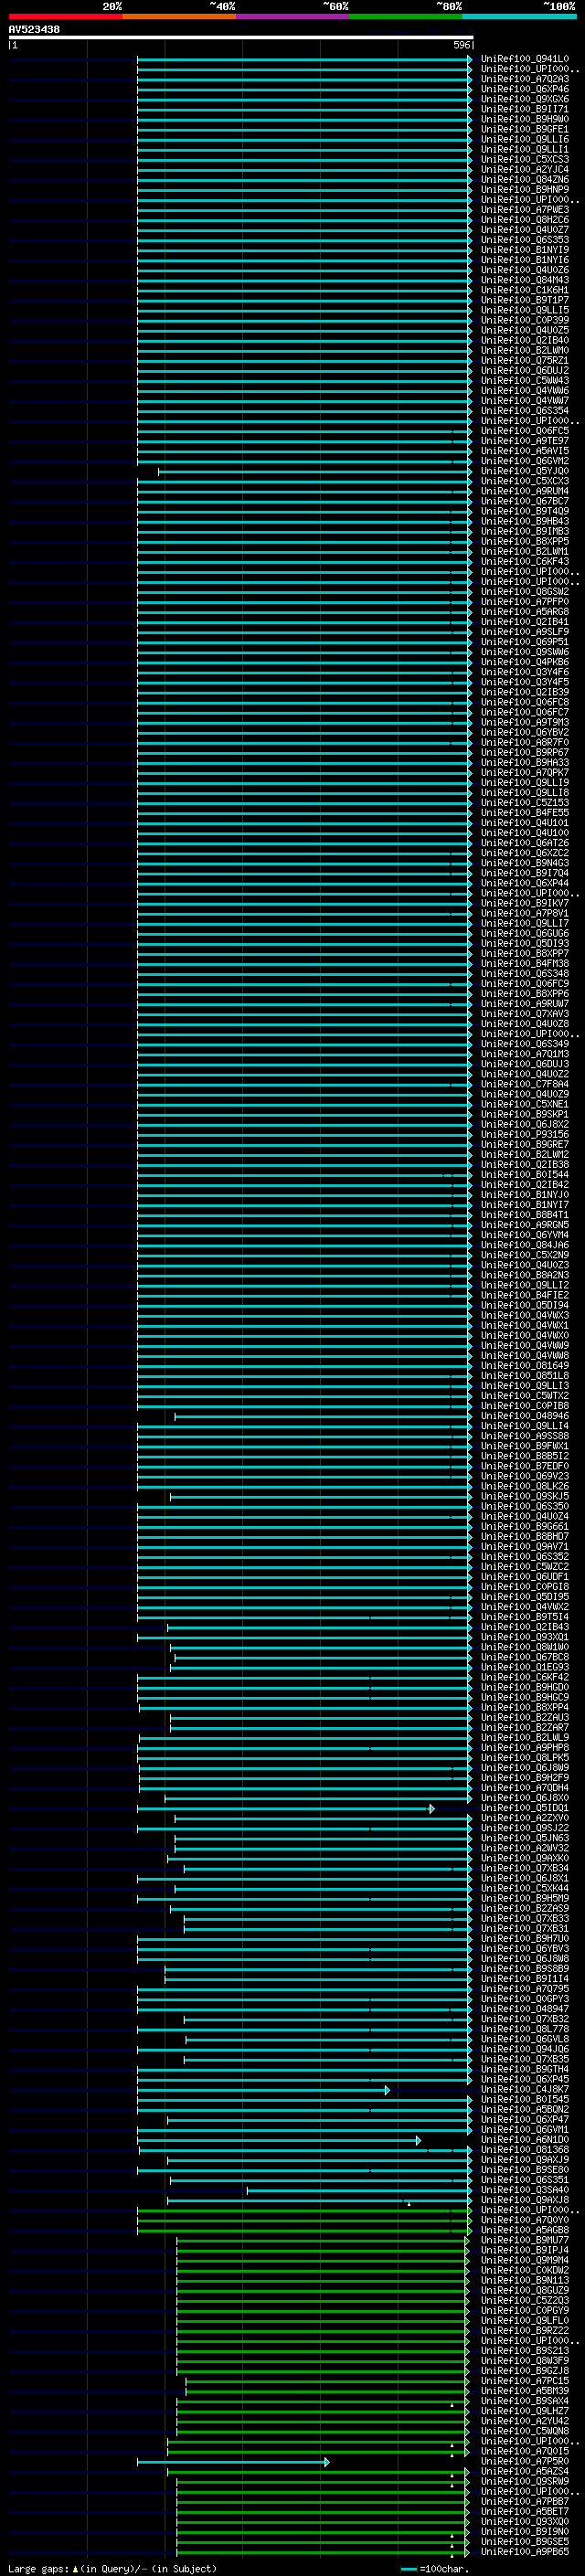Select the label UniRef100_B7EDF0

pos(525,1466)
